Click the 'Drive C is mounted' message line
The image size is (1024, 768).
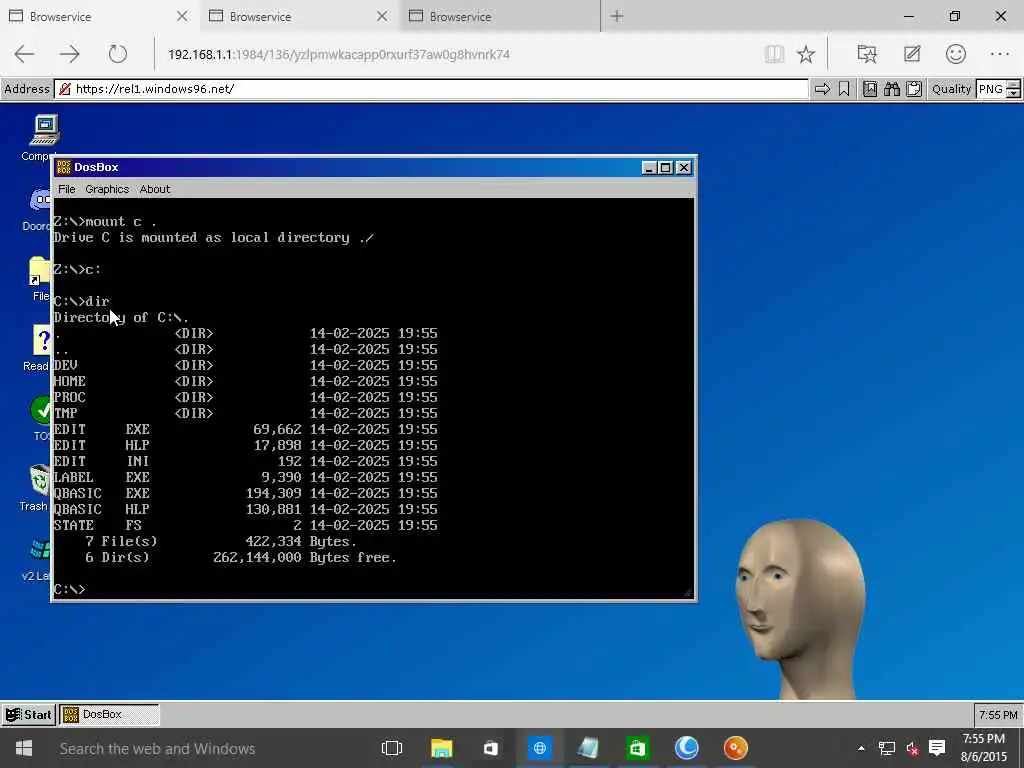(x=214, y=238)
